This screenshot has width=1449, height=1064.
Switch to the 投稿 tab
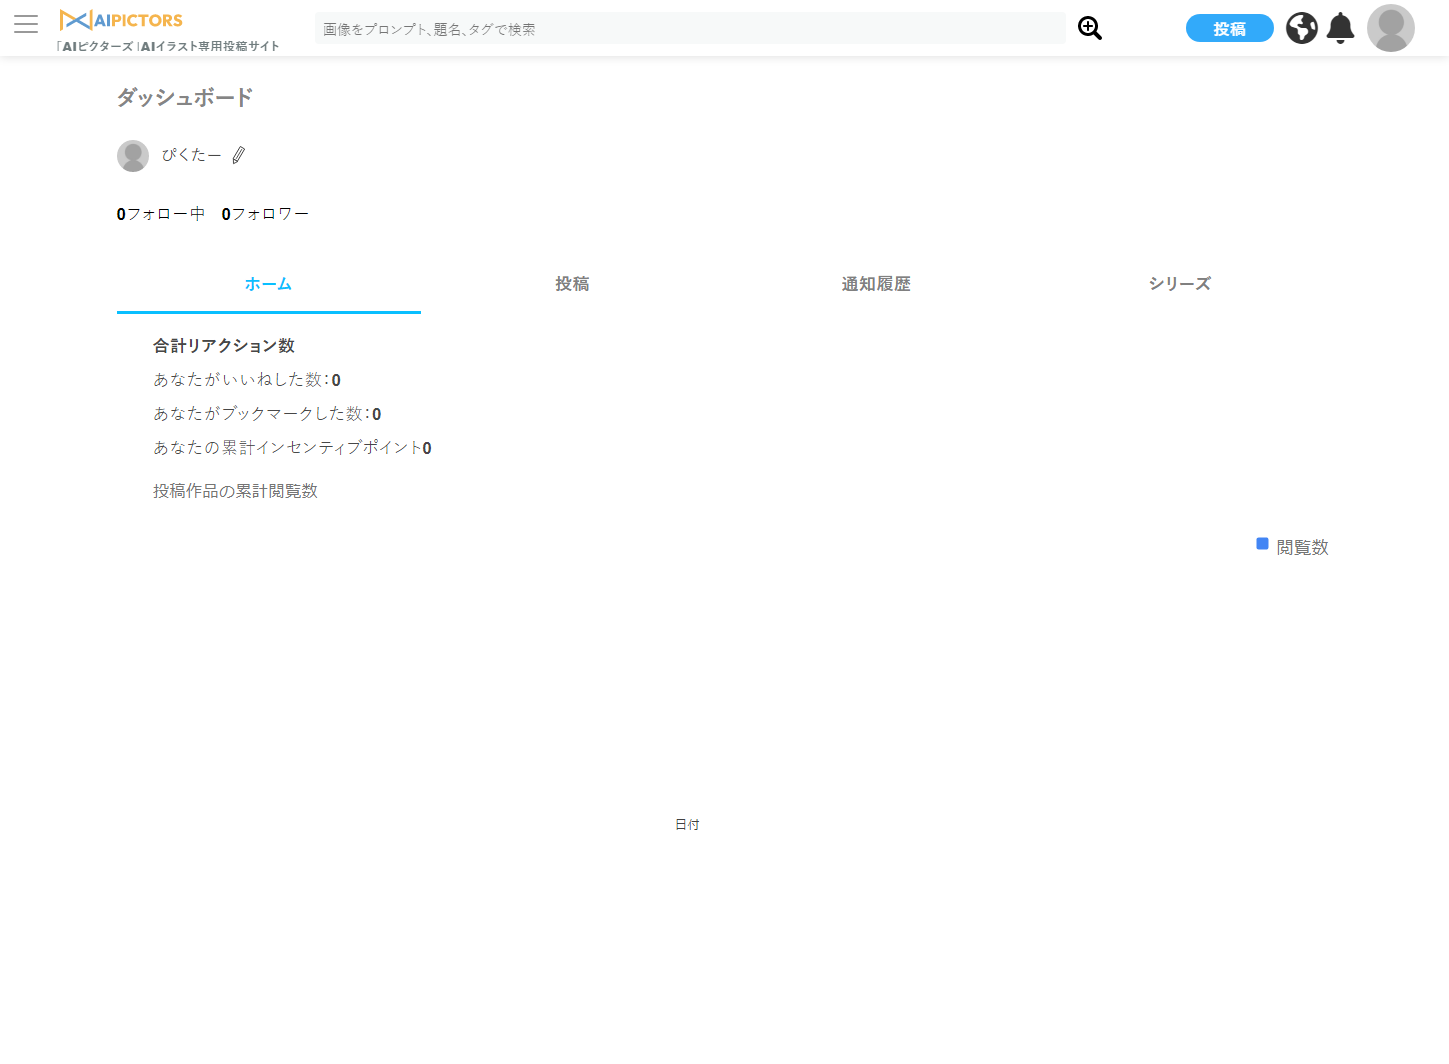click(572, 284)
